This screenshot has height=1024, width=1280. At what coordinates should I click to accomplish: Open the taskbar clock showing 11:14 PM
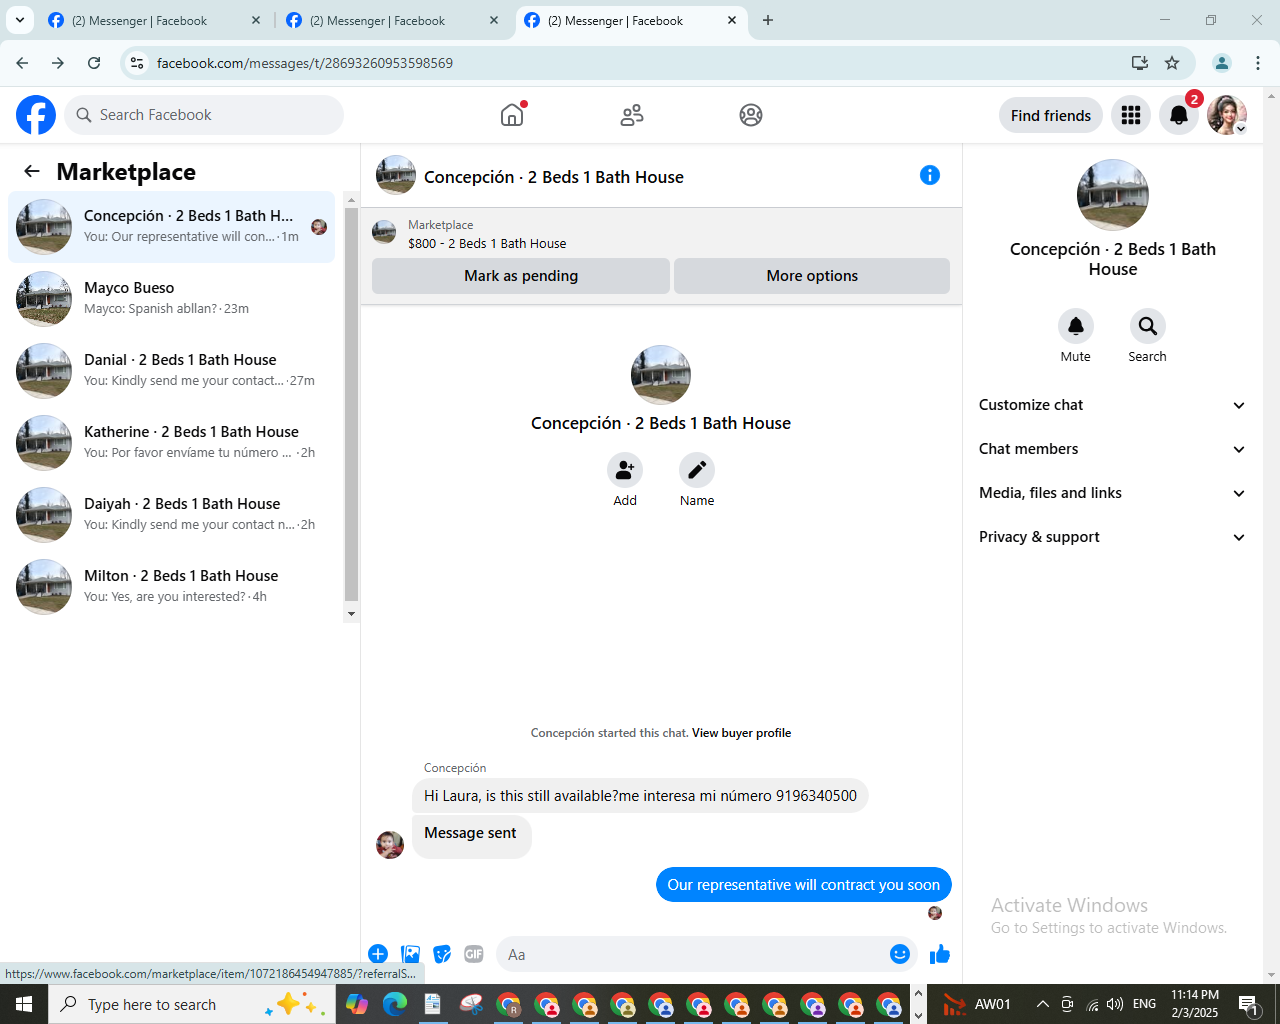pyautogui.click(x=1195, y=1004)
